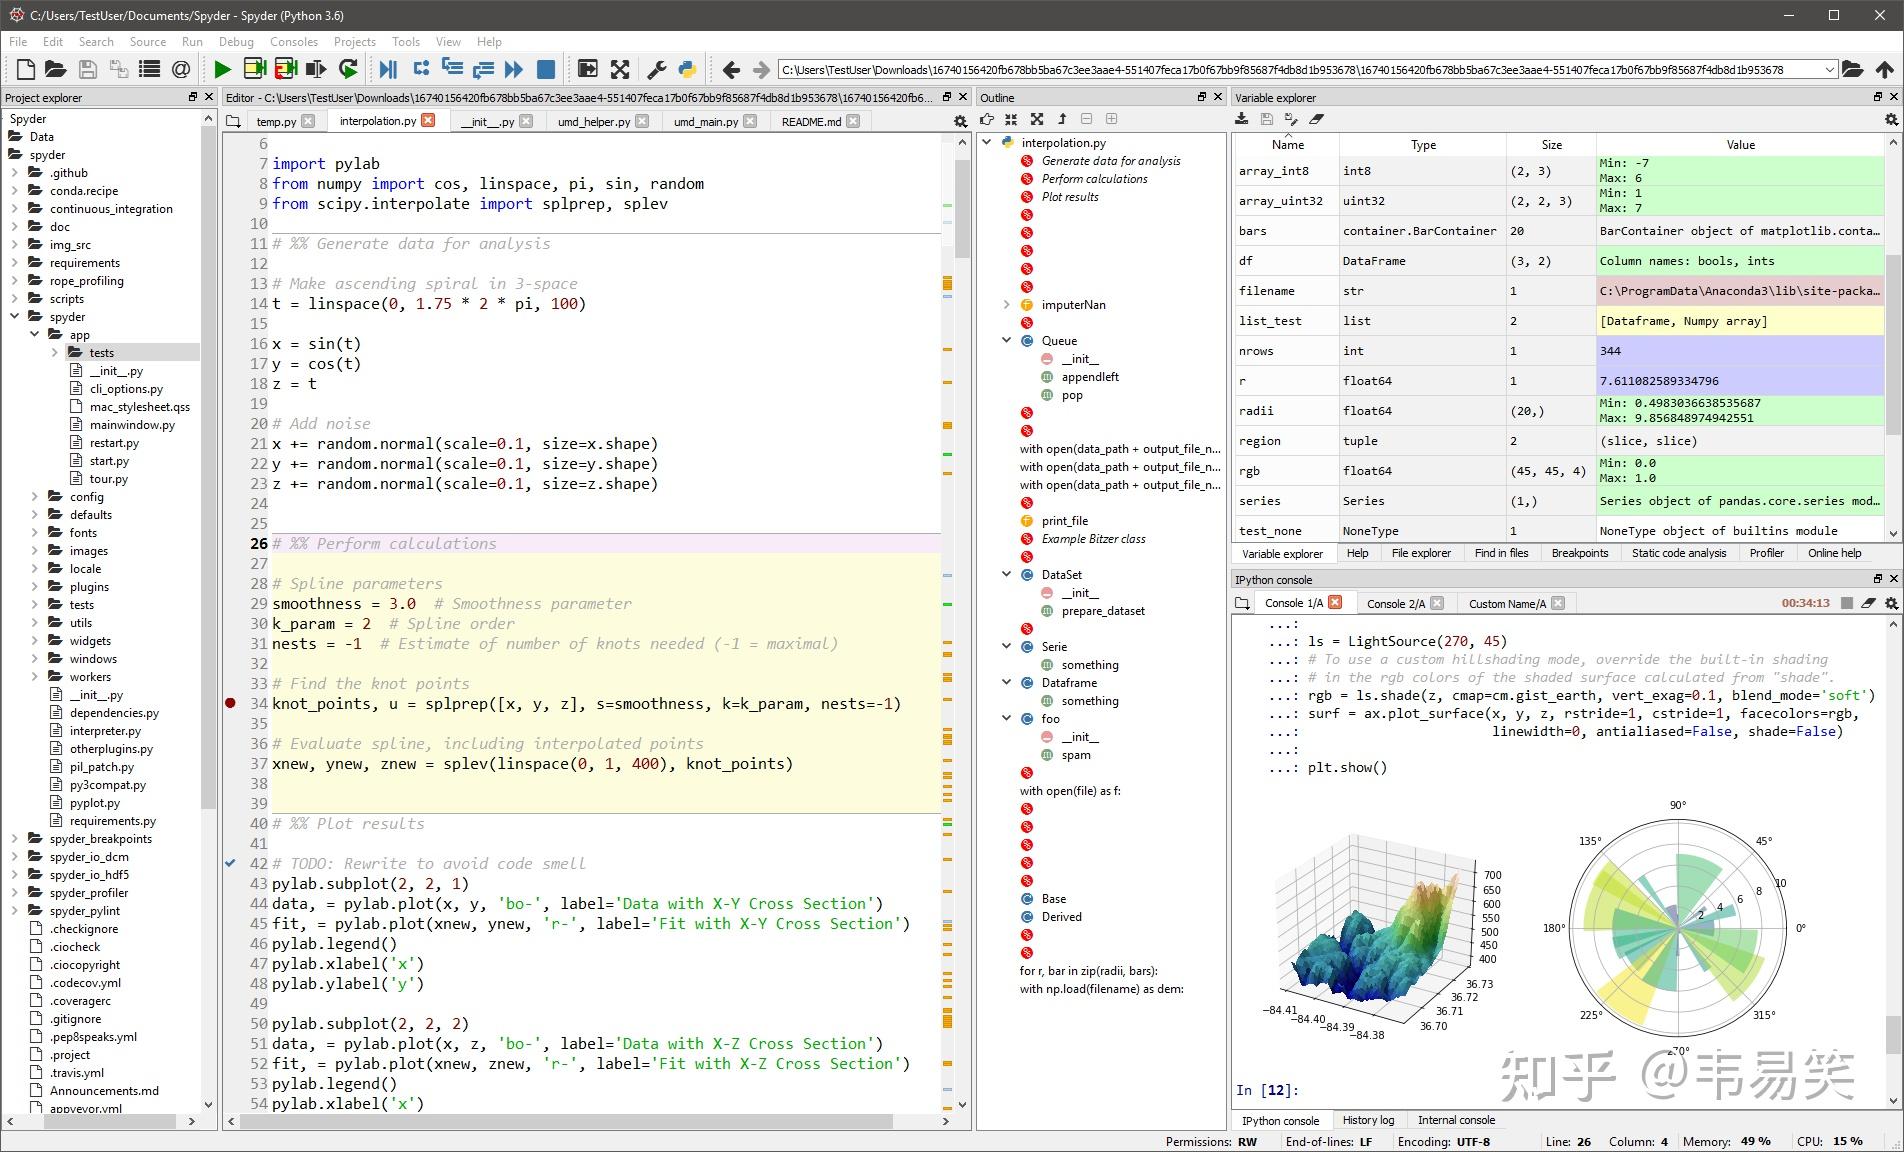Stop debugging with the blue square button
The image size is (1904, 1152).
coord(546,69)
